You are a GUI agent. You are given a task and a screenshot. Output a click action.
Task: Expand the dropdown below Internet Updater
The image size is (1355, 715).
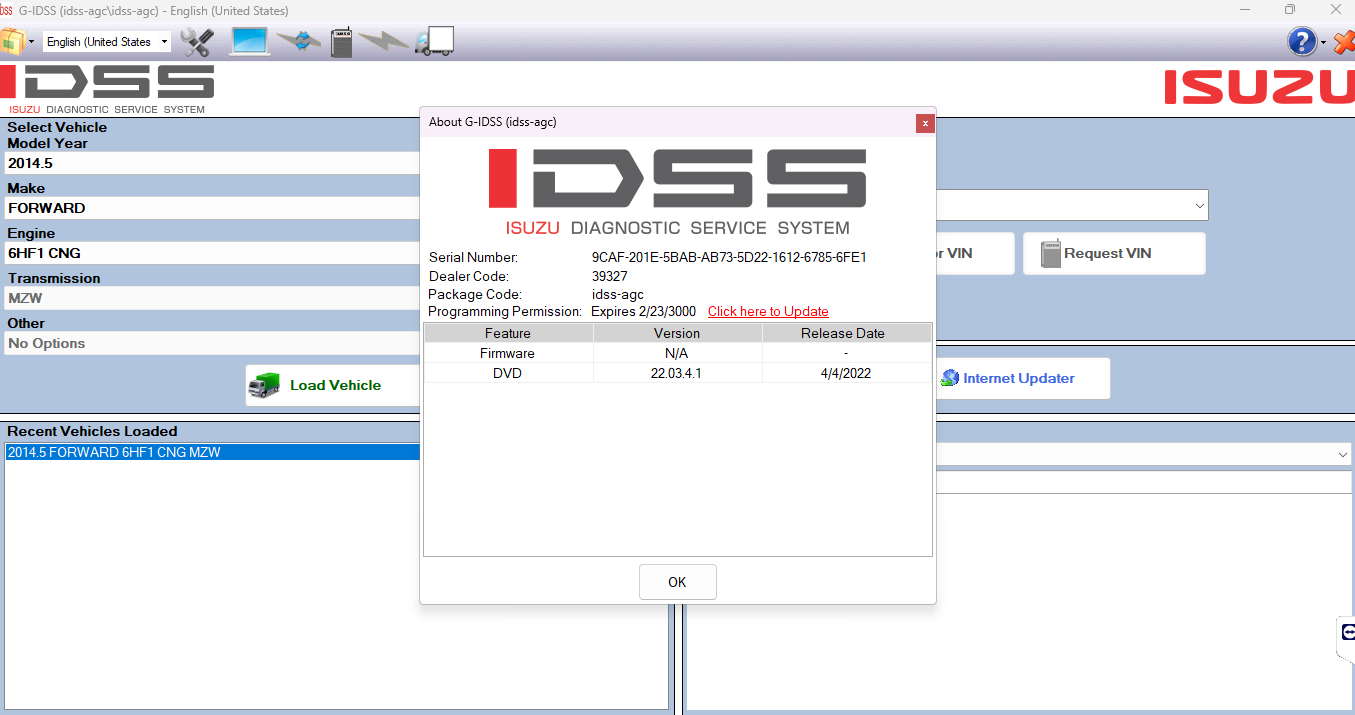coord(1342,454)
